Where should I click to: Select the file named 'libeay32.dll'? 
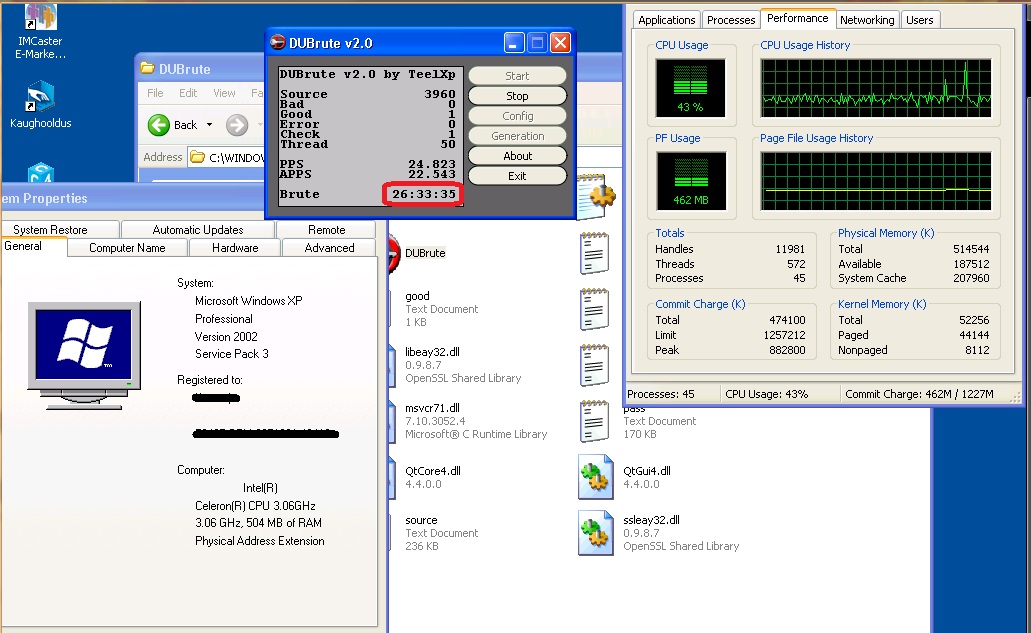pyautogui.click(x=432, y=352)
